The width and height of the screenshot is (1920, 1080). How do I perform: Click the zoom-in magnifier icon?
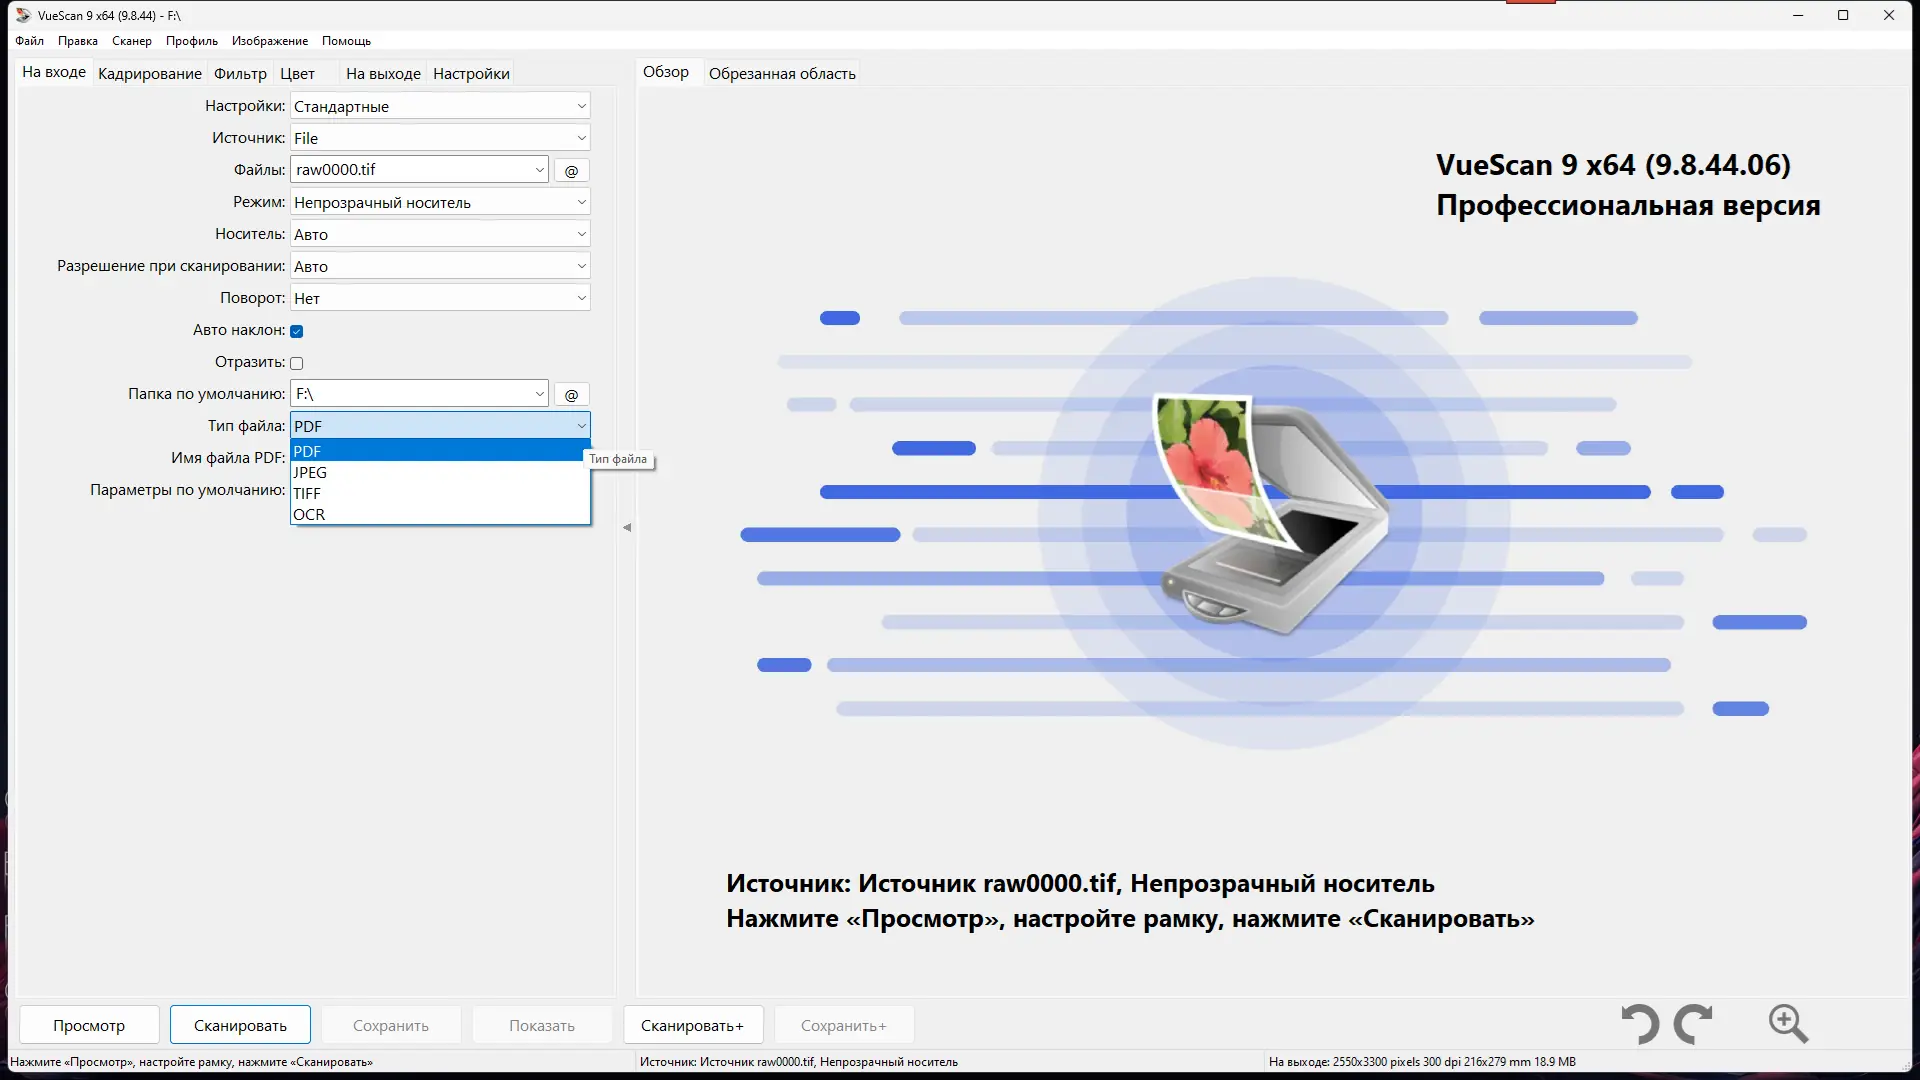(x=1788, y=1024)
